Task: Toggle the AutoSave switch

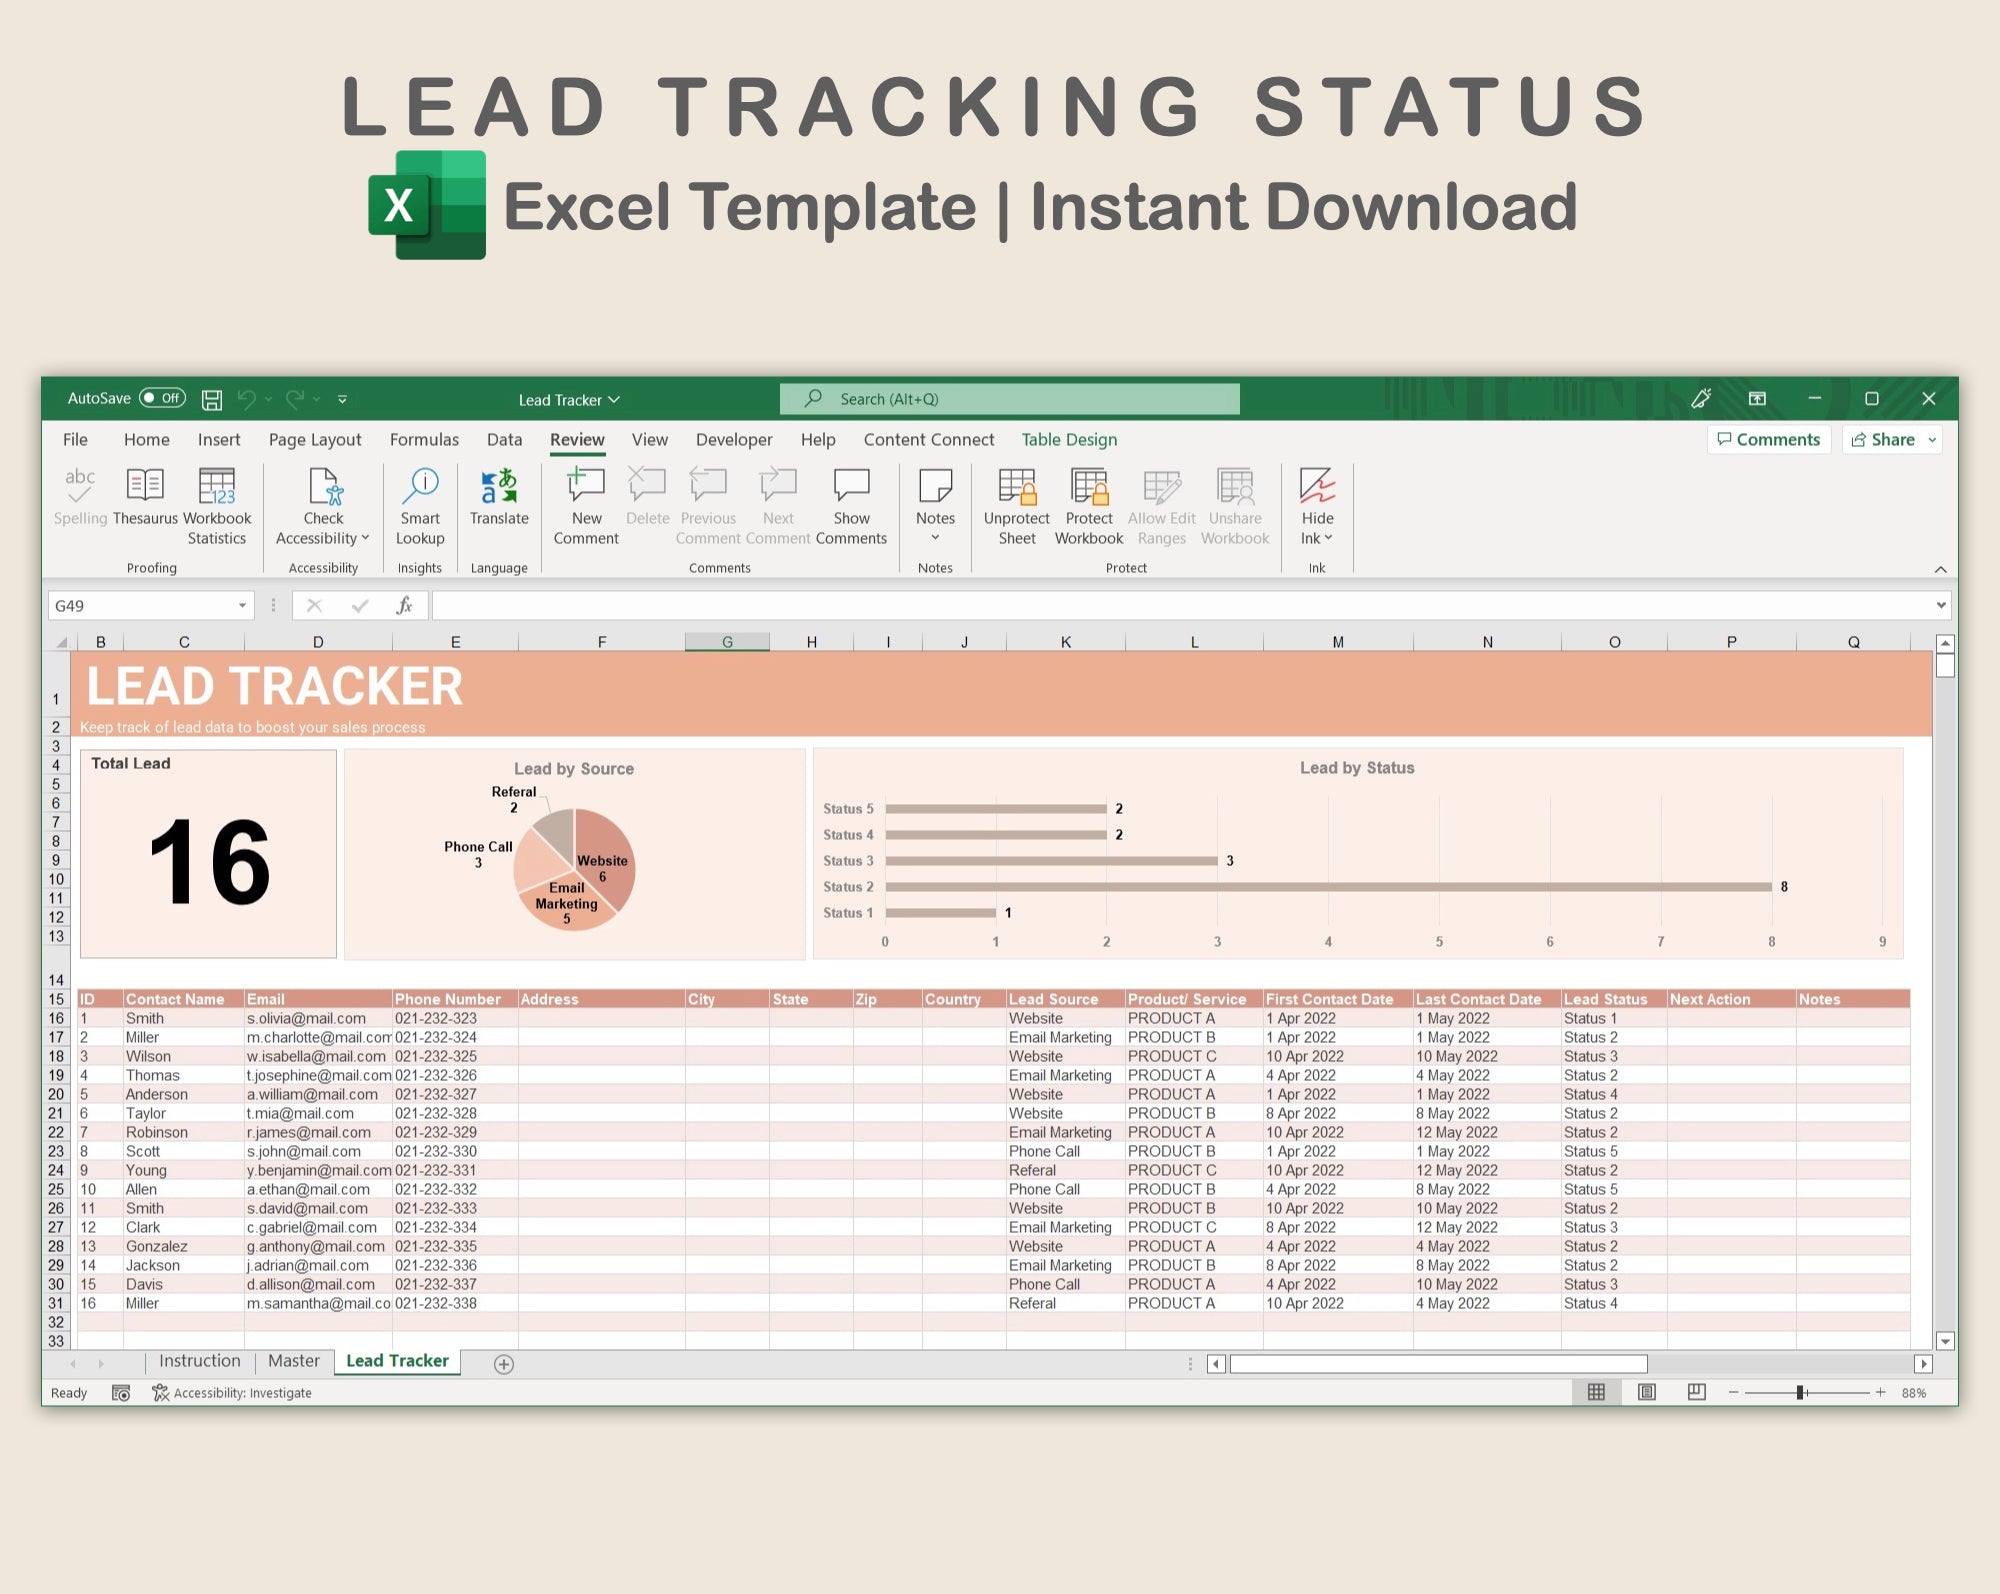Action: coord(162,398)
